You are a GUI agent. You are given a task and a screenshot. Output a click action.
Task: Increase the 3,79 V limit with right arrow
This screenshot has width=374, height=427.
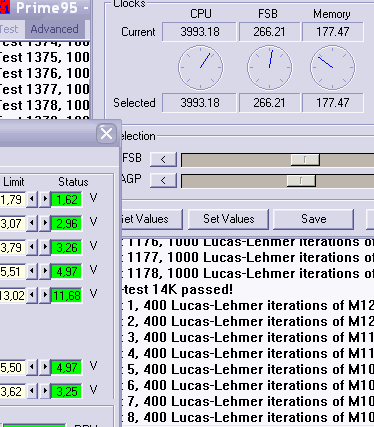45,247
